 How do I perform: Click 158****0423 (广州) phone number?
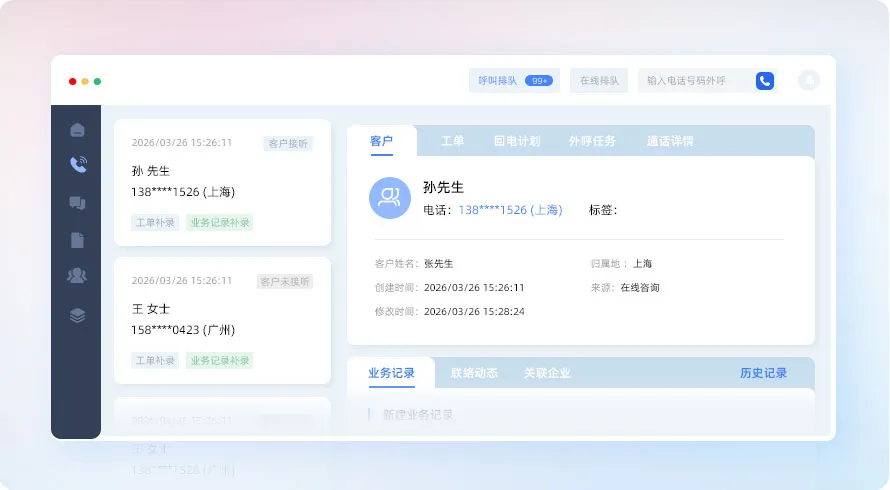[183, 330]
